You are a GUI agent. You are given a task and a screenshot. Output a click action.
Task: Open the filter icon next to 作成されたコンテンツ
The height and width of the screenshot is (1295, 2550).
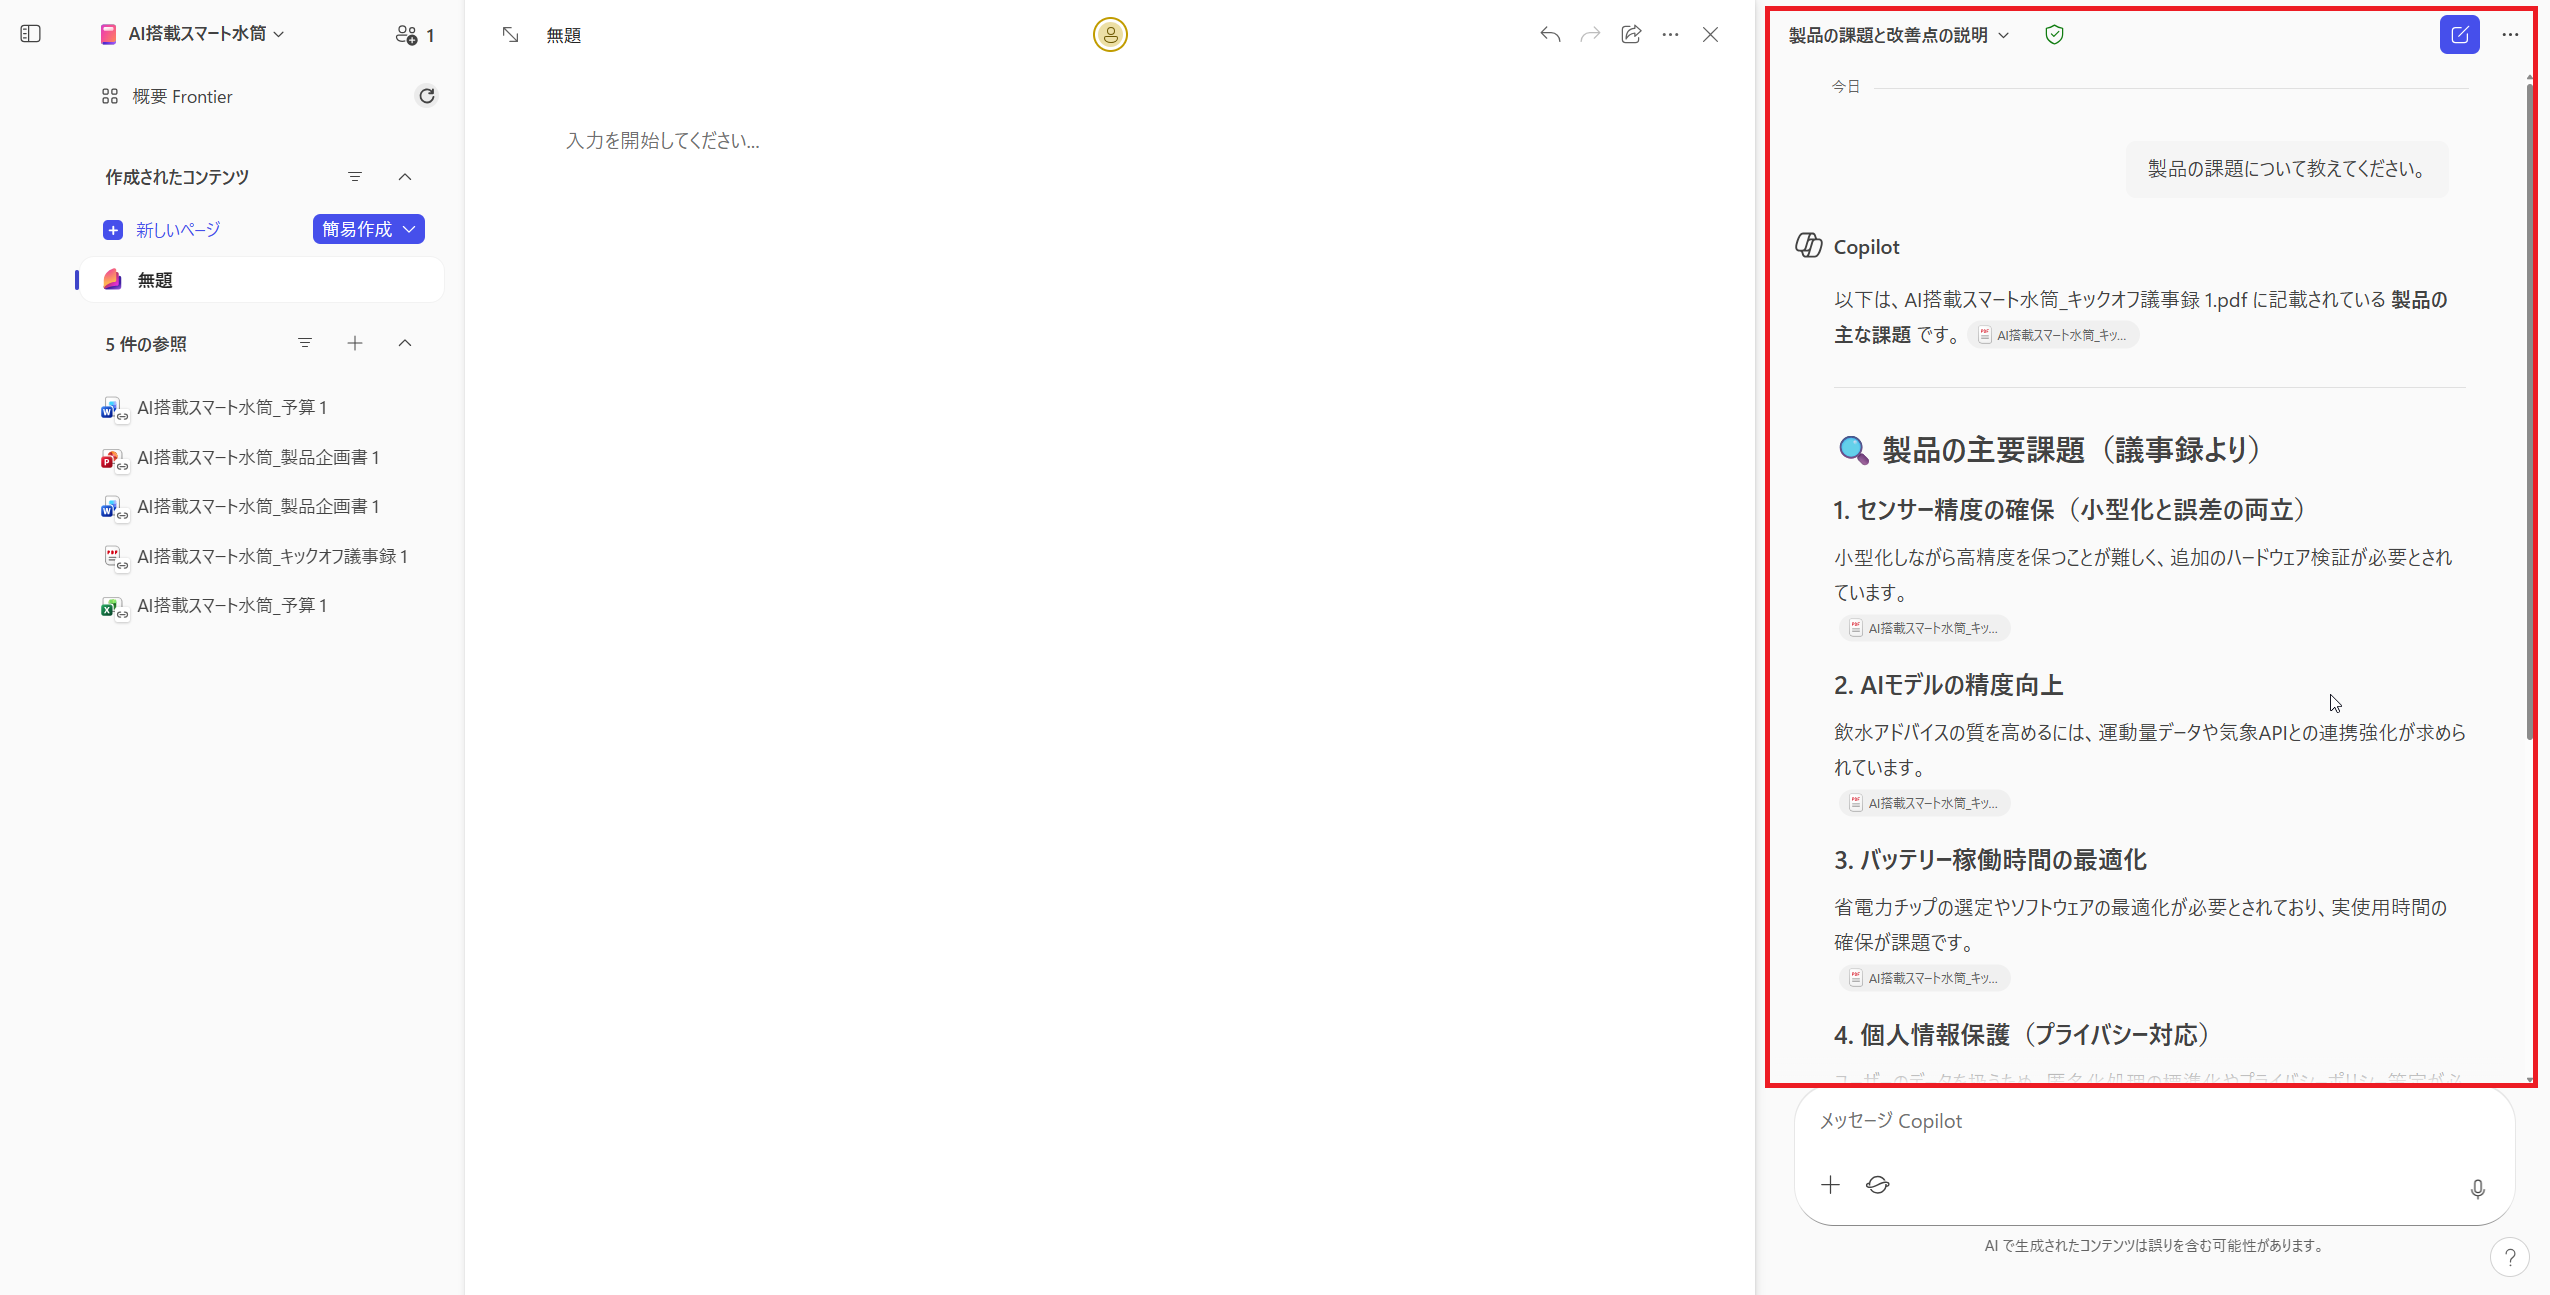(x=355, y=176)
